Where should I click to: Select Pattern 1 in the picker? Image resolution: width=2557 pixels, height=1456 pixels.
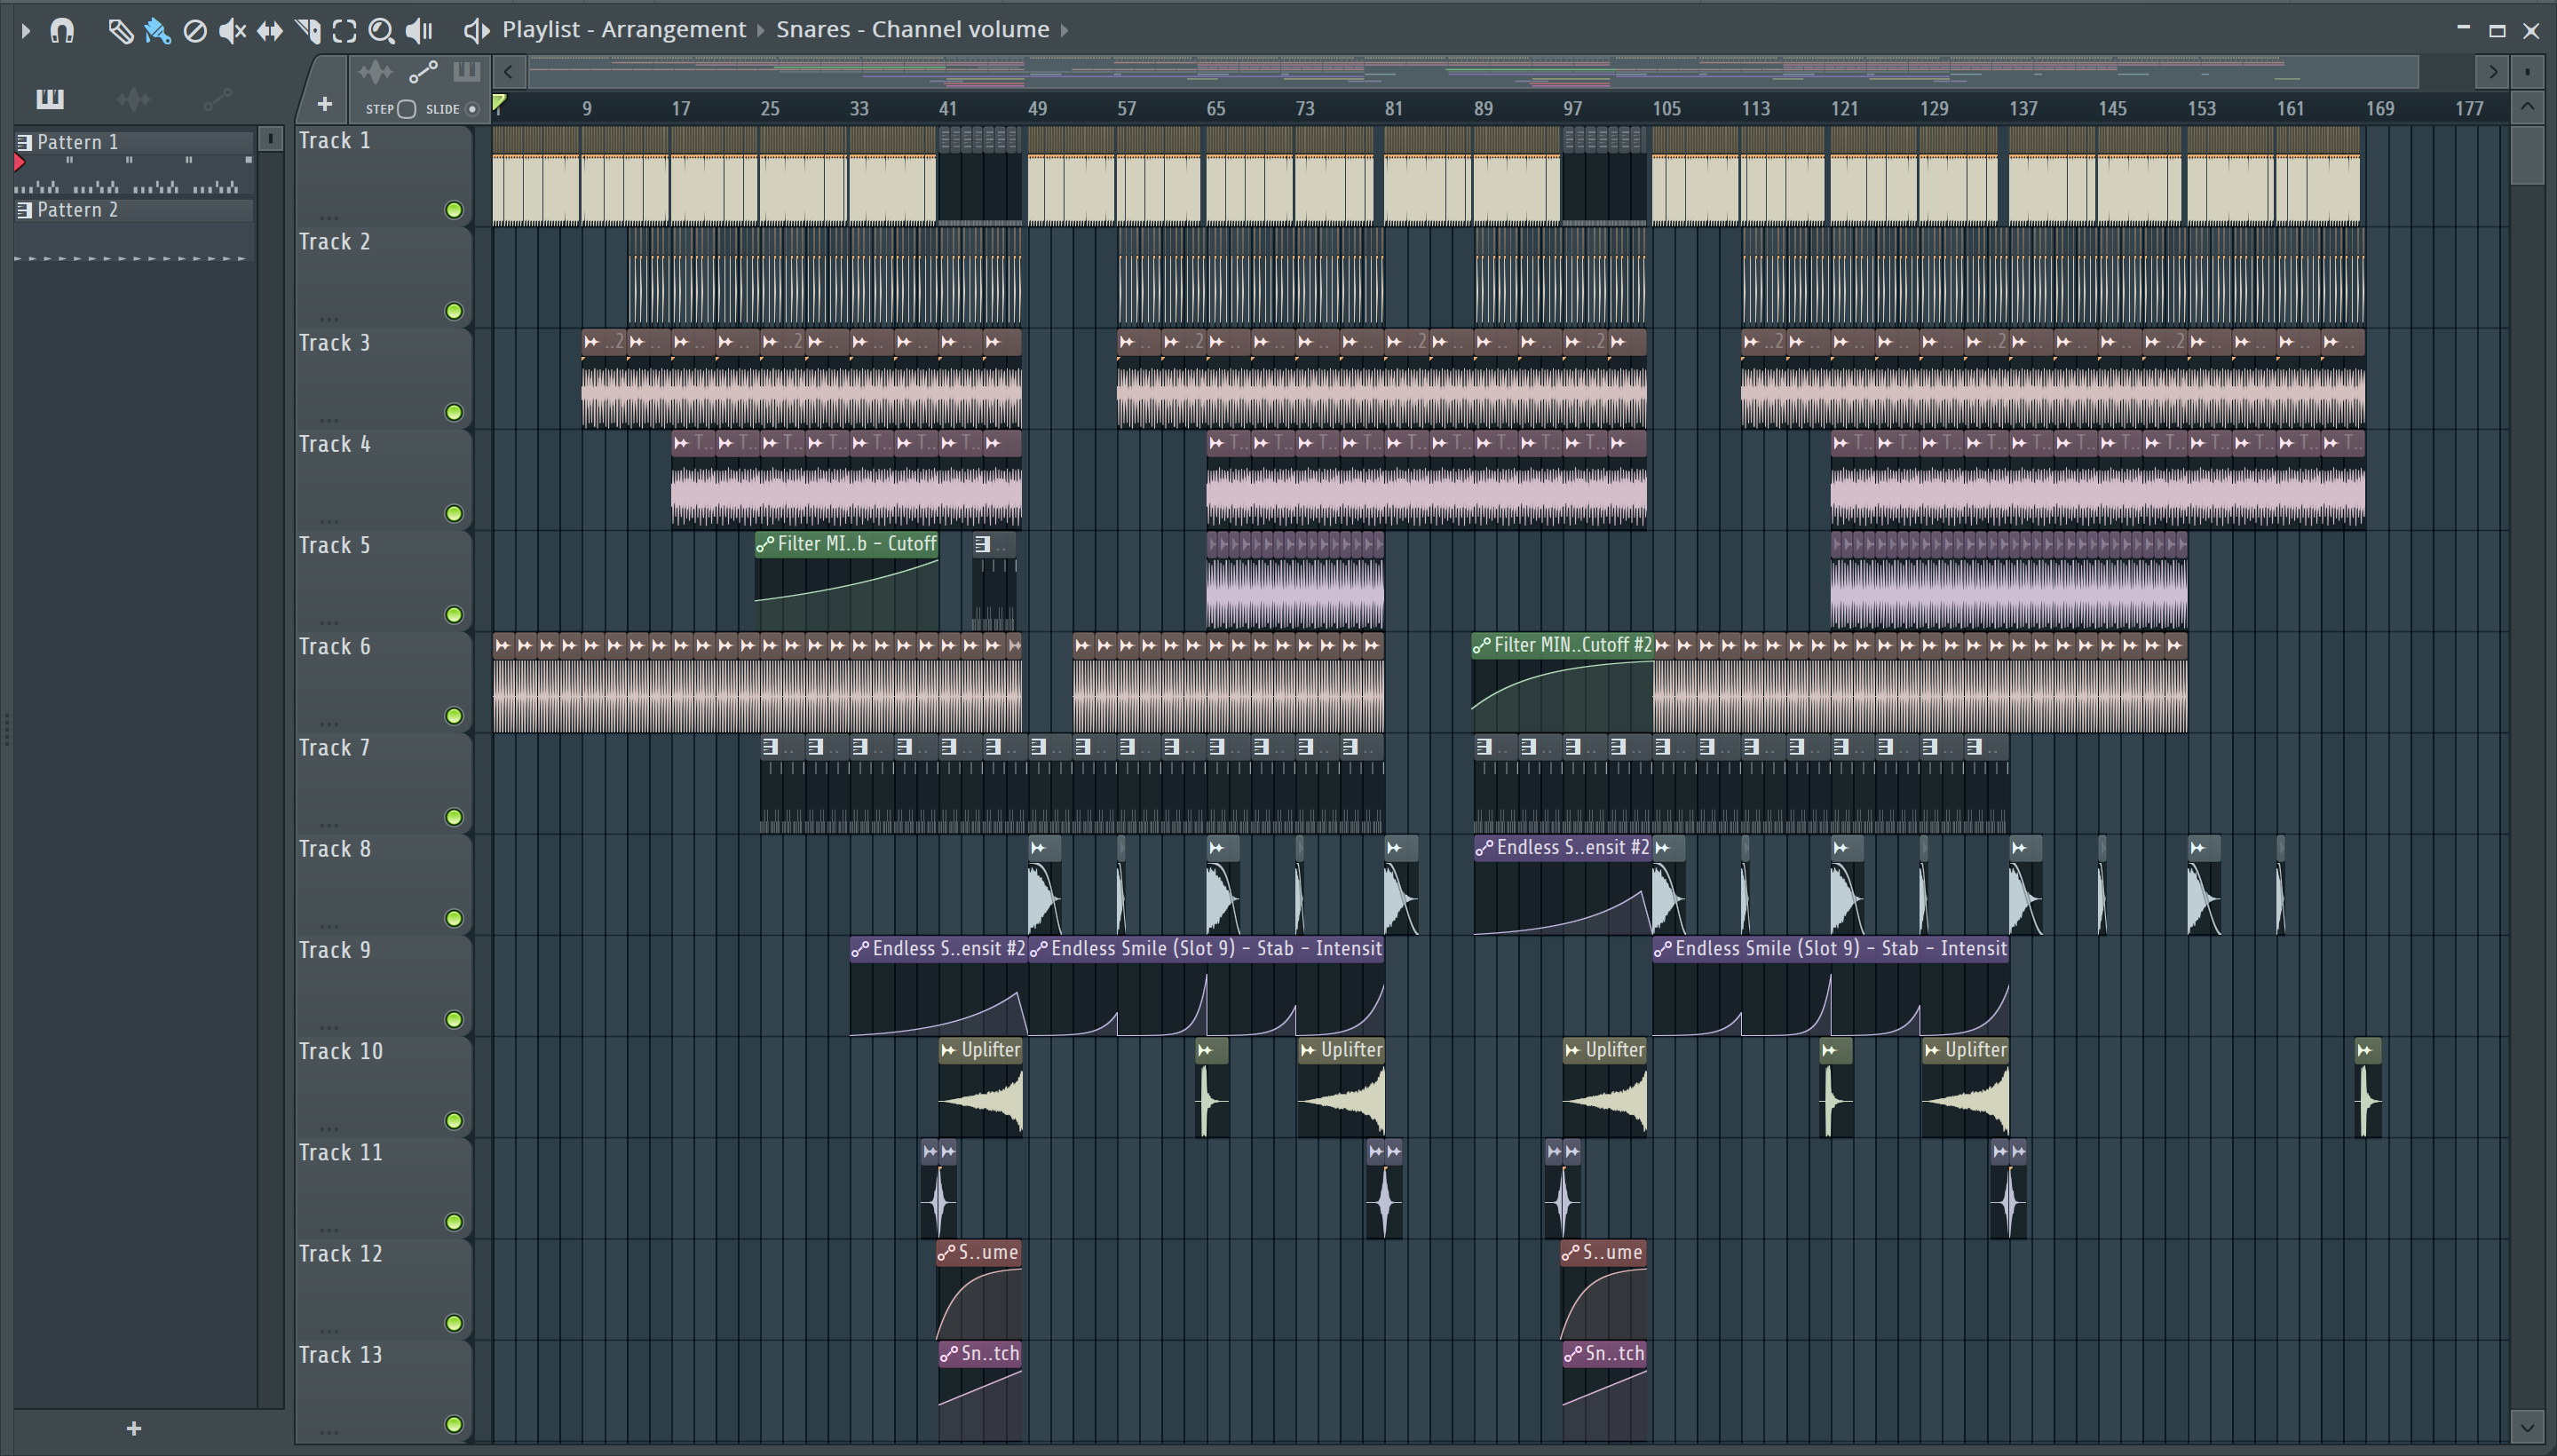pos(134,142)
